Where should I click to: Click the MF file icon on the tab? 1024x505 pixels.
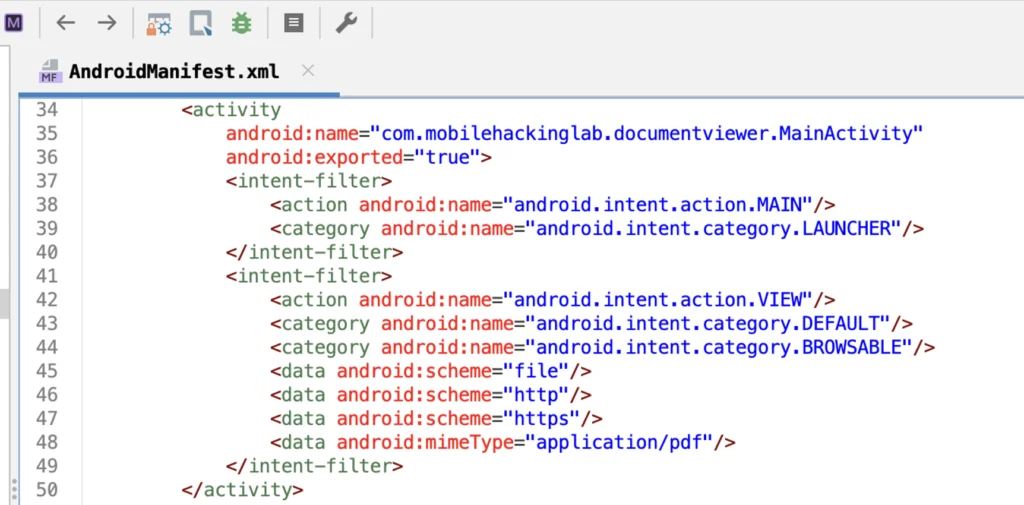50,71
